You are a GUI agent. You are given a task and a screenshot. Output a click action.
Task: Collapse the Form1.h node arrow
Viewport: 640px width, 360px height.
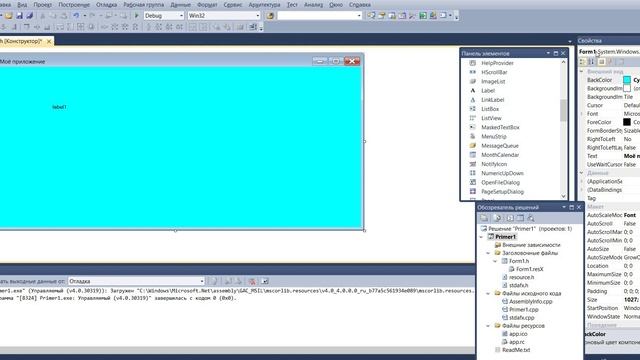point(495,261)
